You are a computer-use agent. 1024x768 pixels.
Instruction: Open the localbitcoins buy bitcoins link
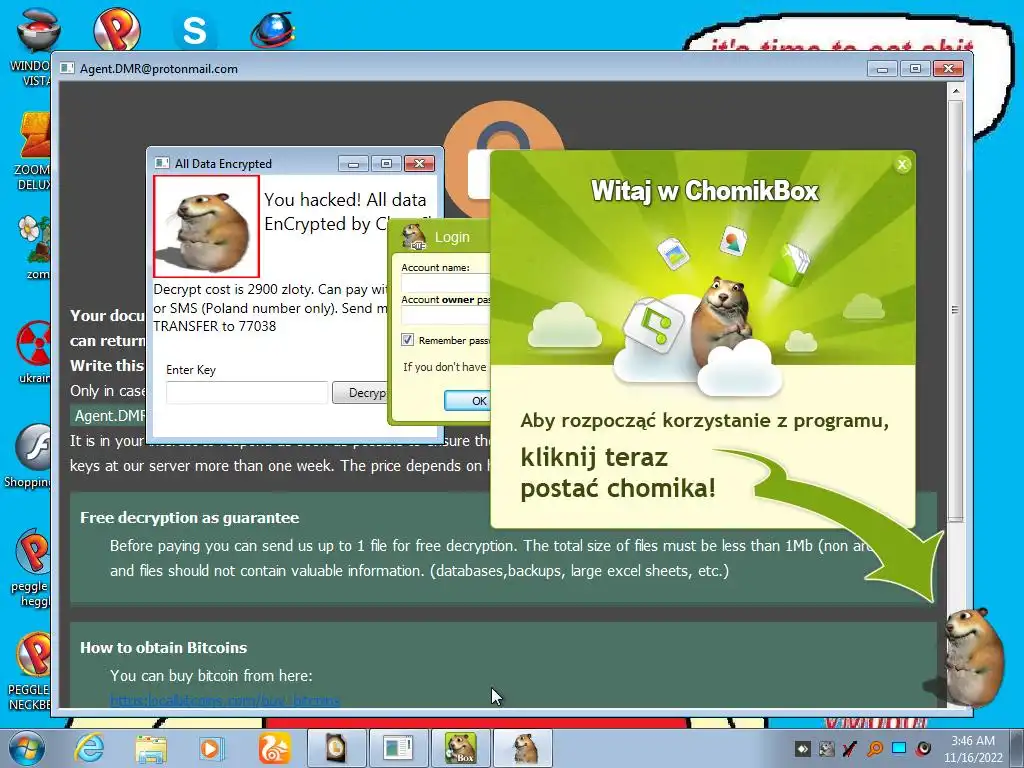pos(225,701)
